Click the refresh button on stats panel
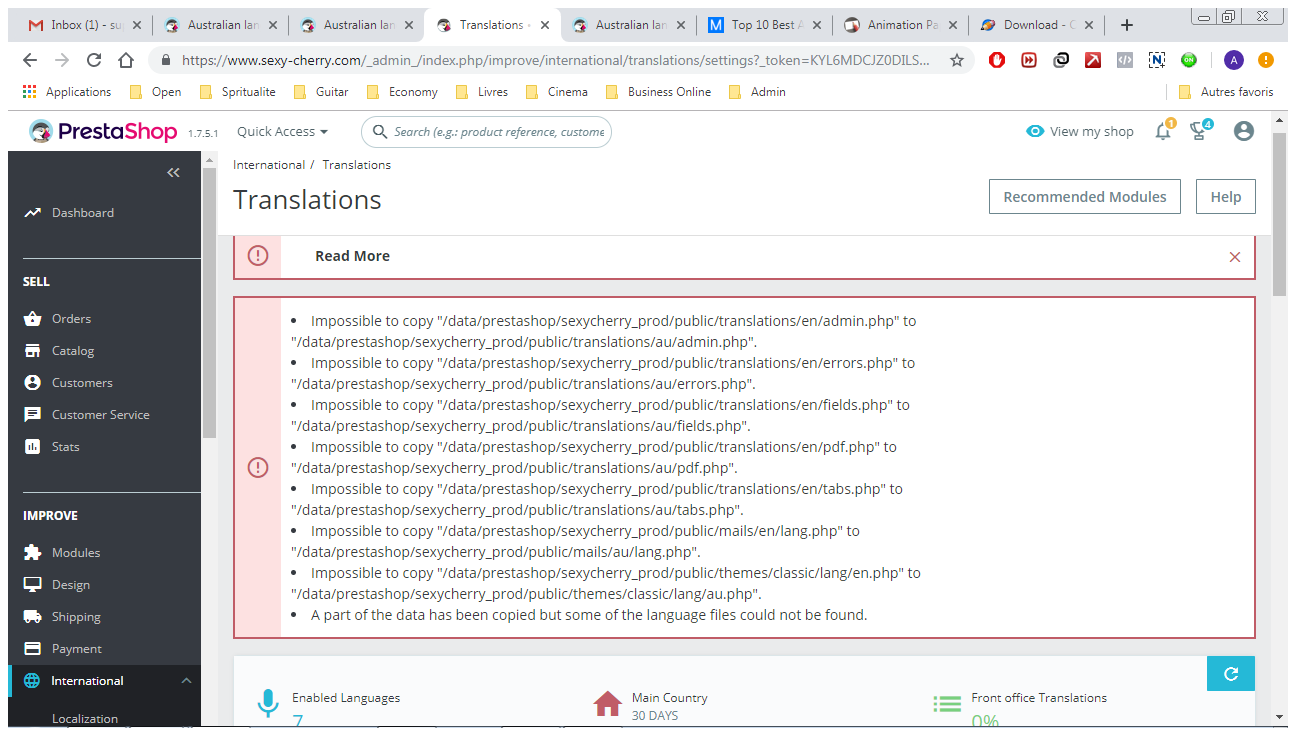Image resolution: width=1296 pixels, height=736 pixels. [1231, 674]
